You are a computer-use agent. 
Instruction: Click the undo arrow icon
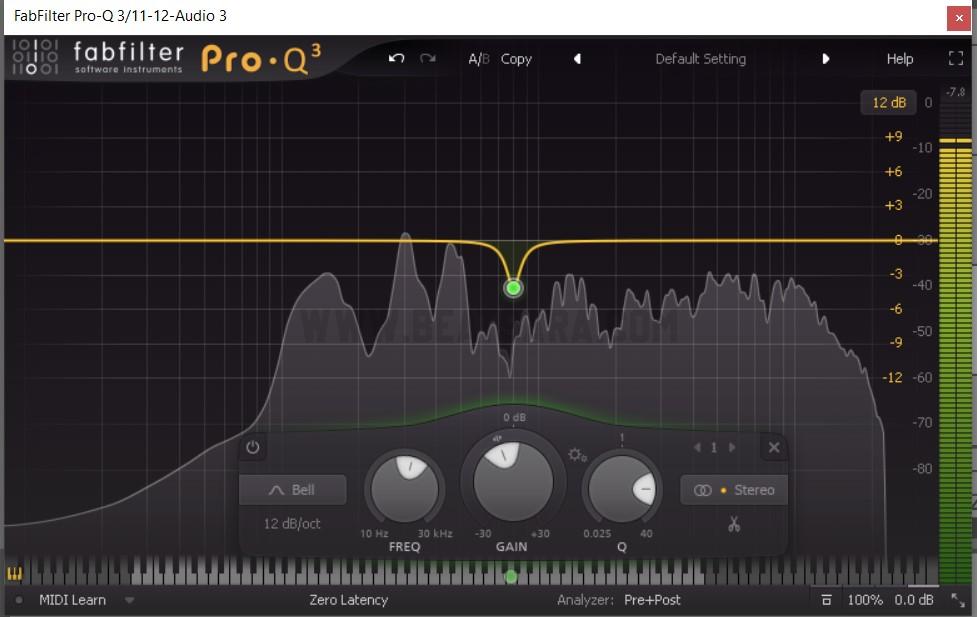(396, 59)
